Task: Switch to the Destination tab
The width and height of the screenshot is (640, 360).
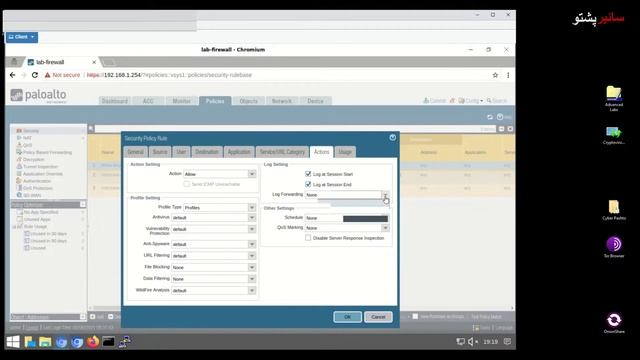Action: tap(207, 152)
